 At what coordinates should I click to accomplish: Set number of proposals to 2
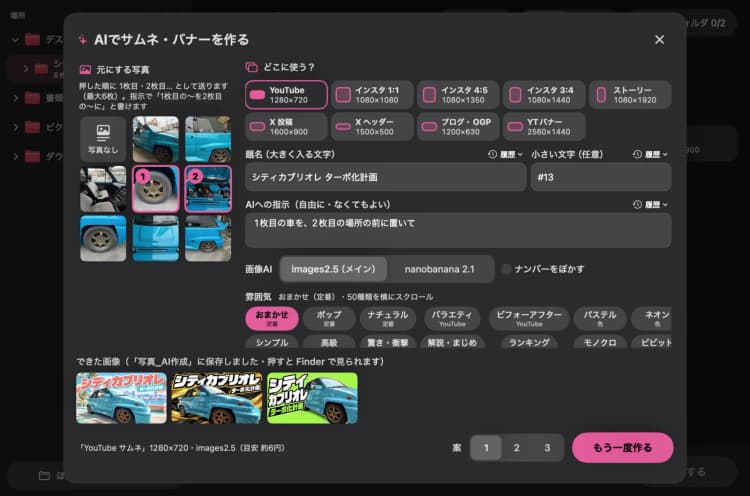click(517, 448)
